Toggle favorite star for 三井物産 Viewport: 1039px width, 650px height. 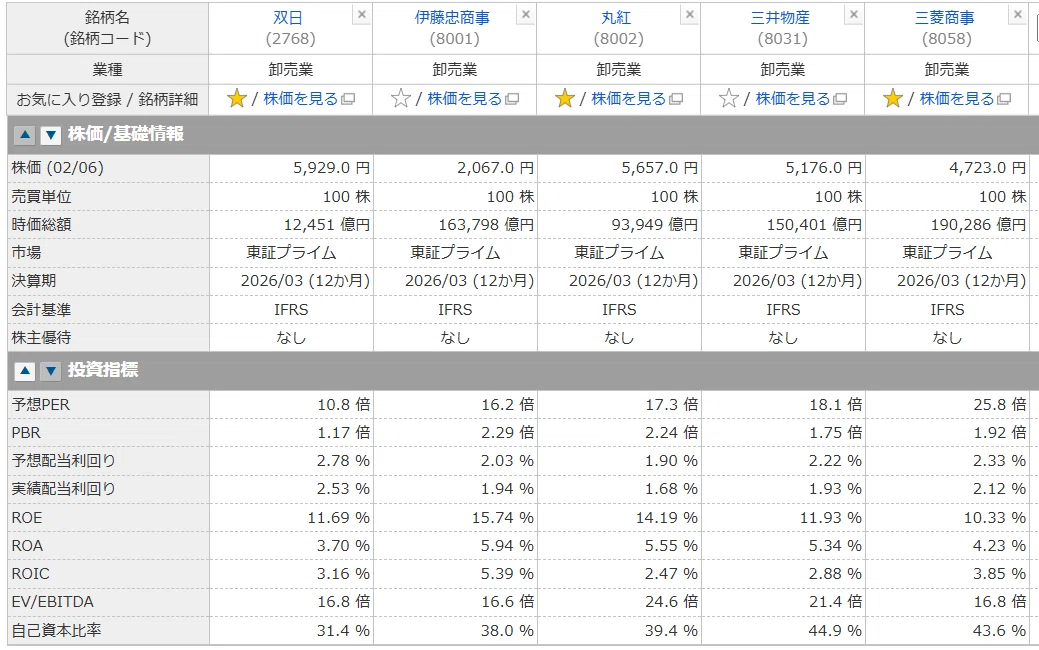point(729,99)
